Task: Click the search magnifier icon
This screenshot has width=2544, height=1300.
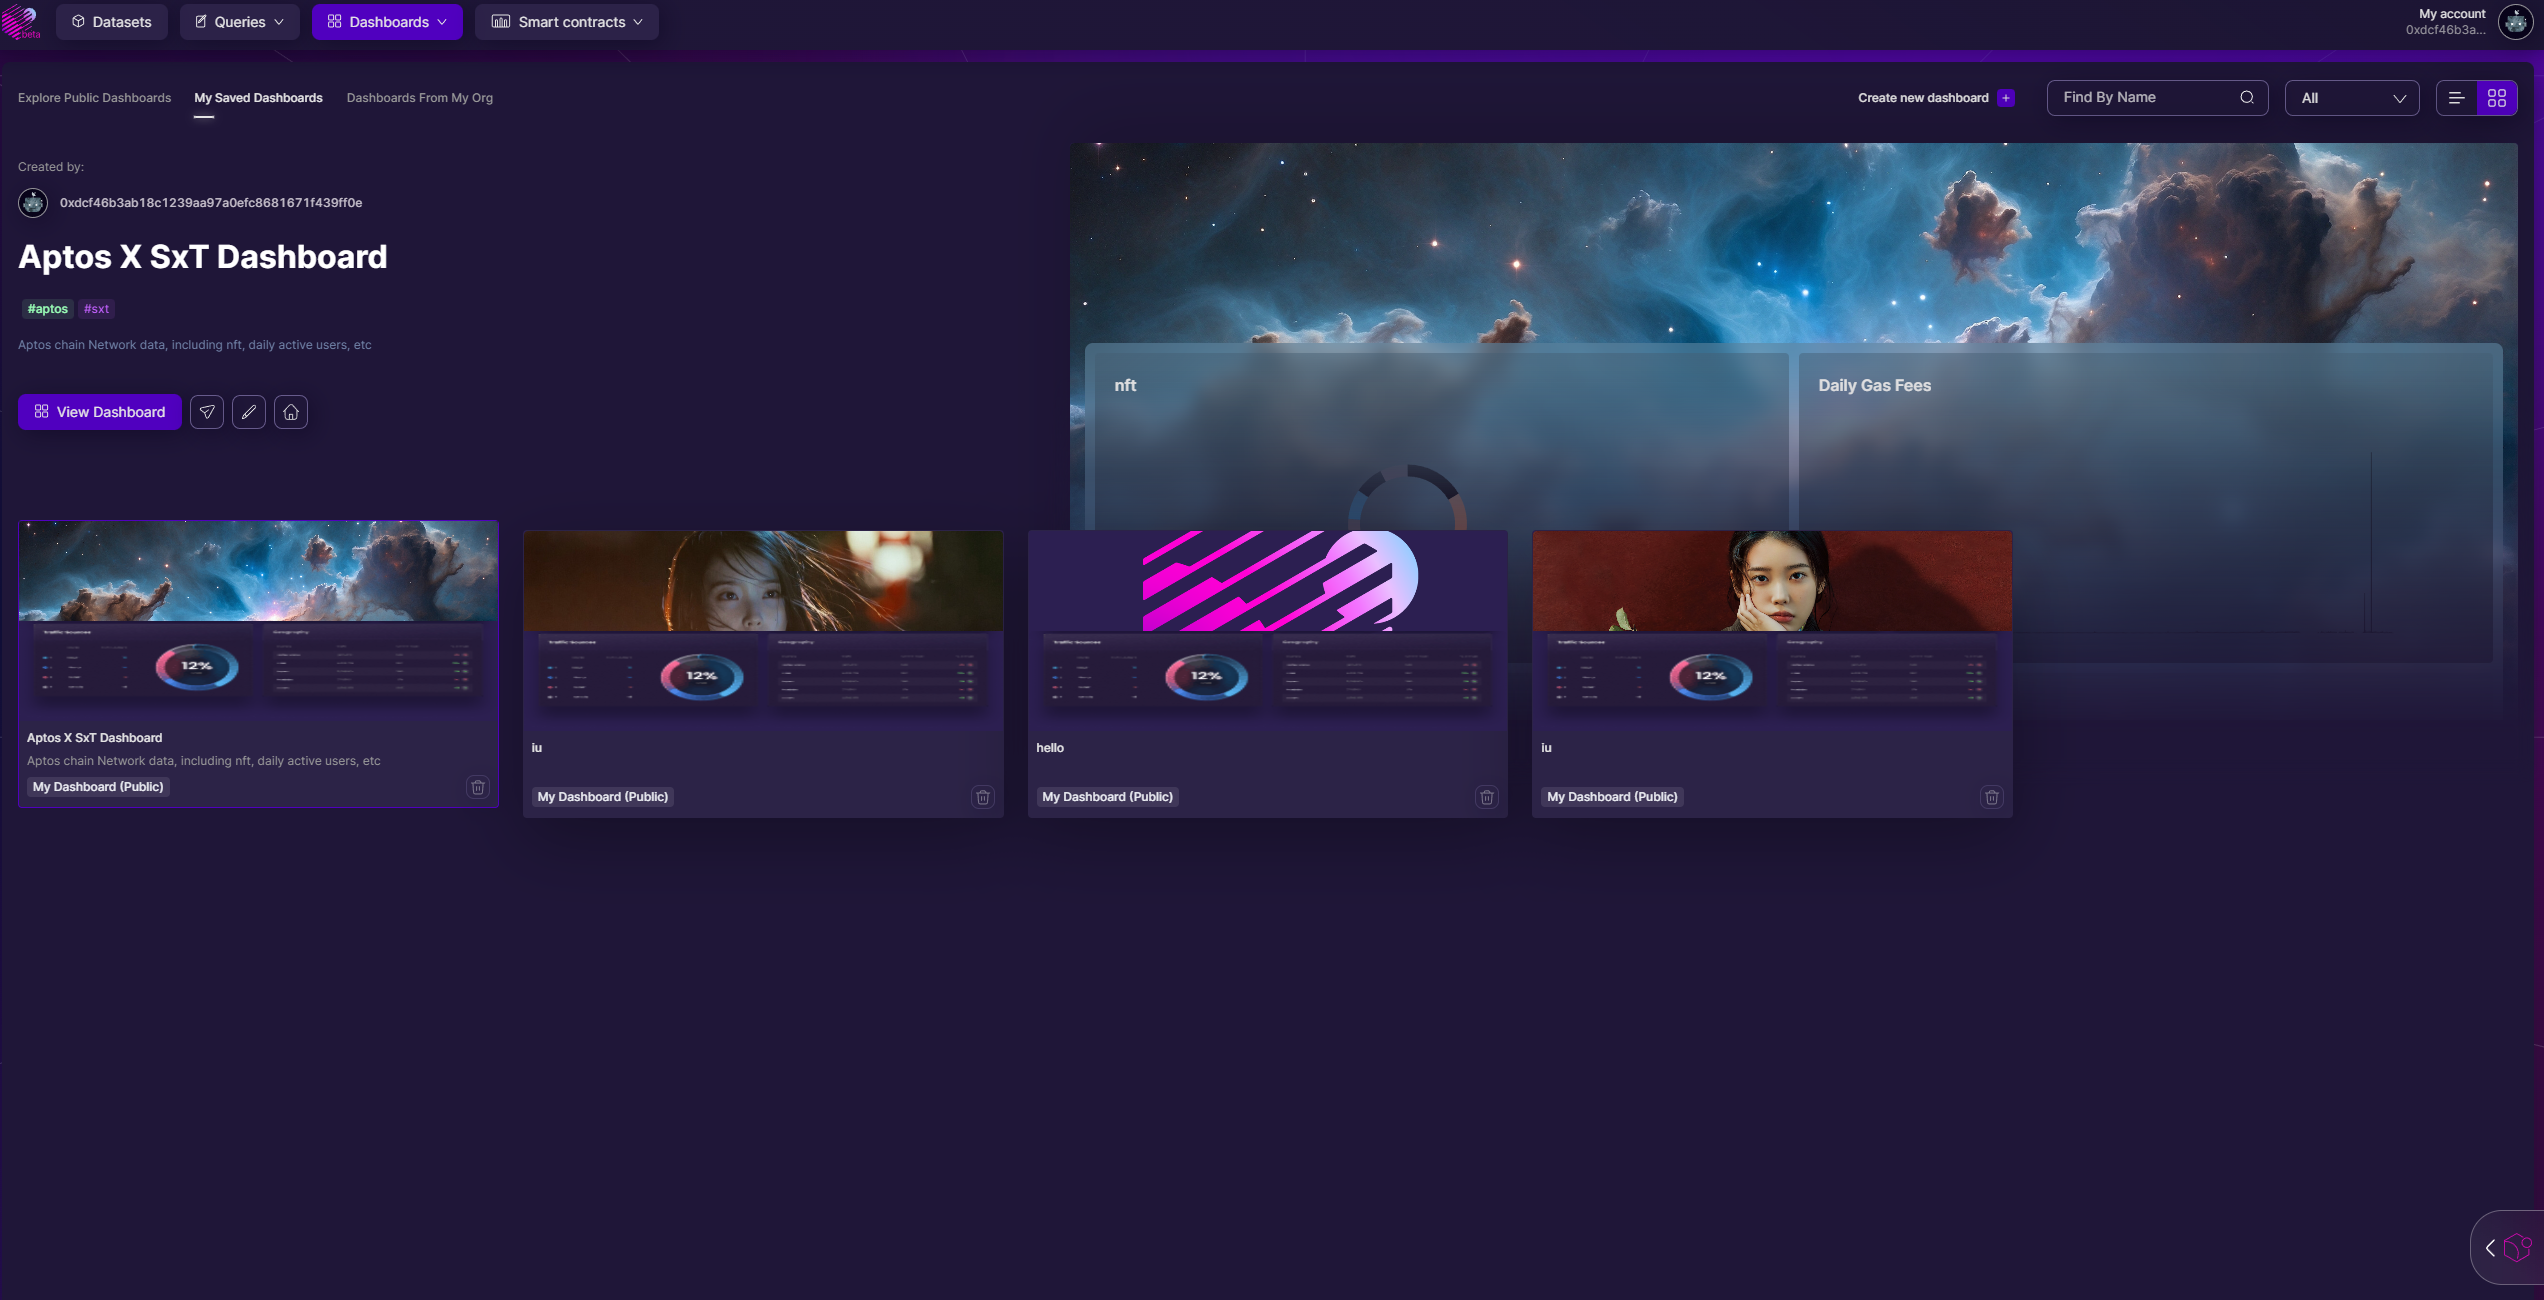Action: (2247, 98)
